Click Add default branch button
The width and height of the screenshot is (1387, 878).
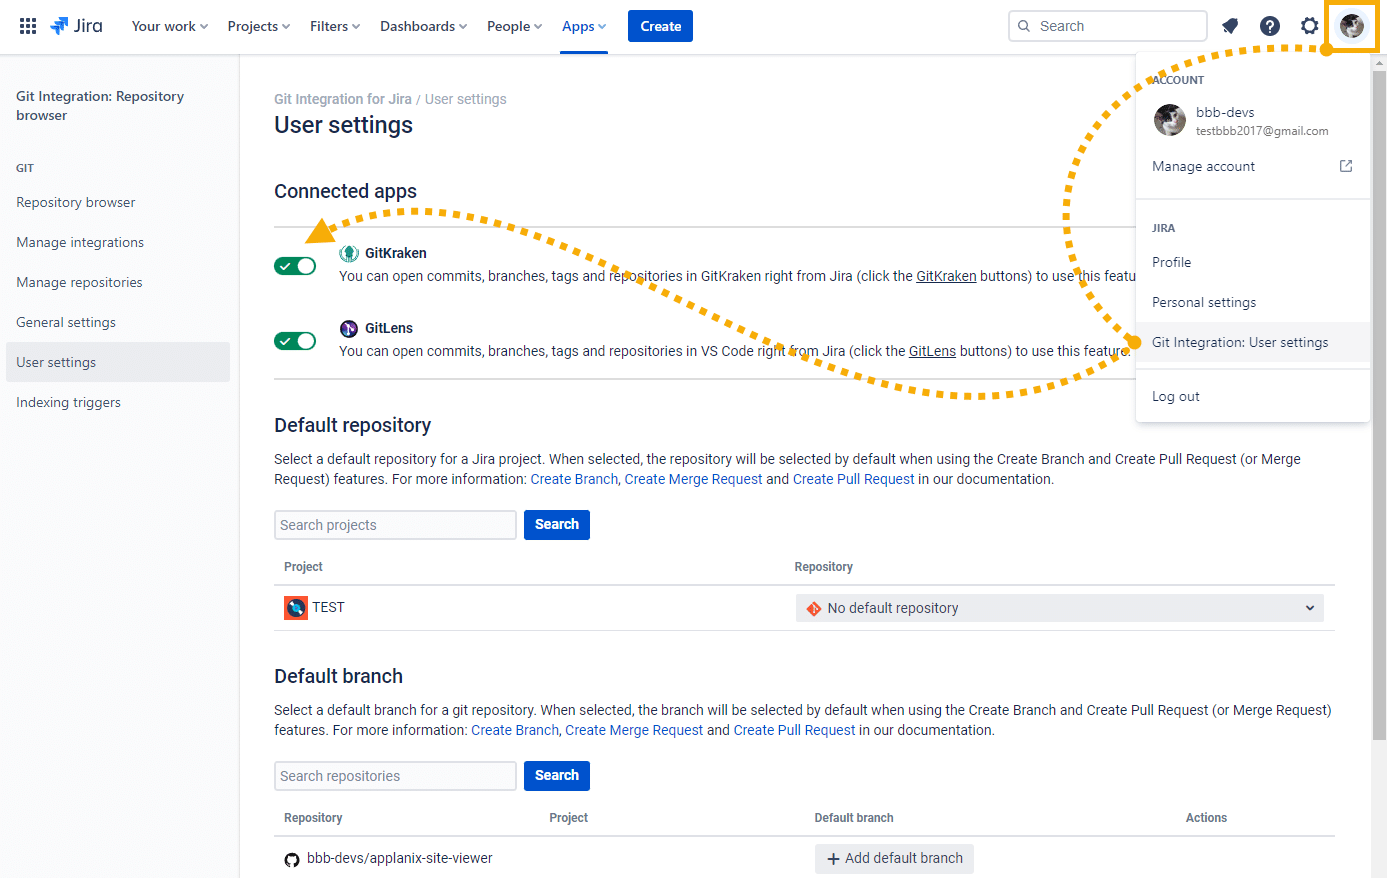894,859
